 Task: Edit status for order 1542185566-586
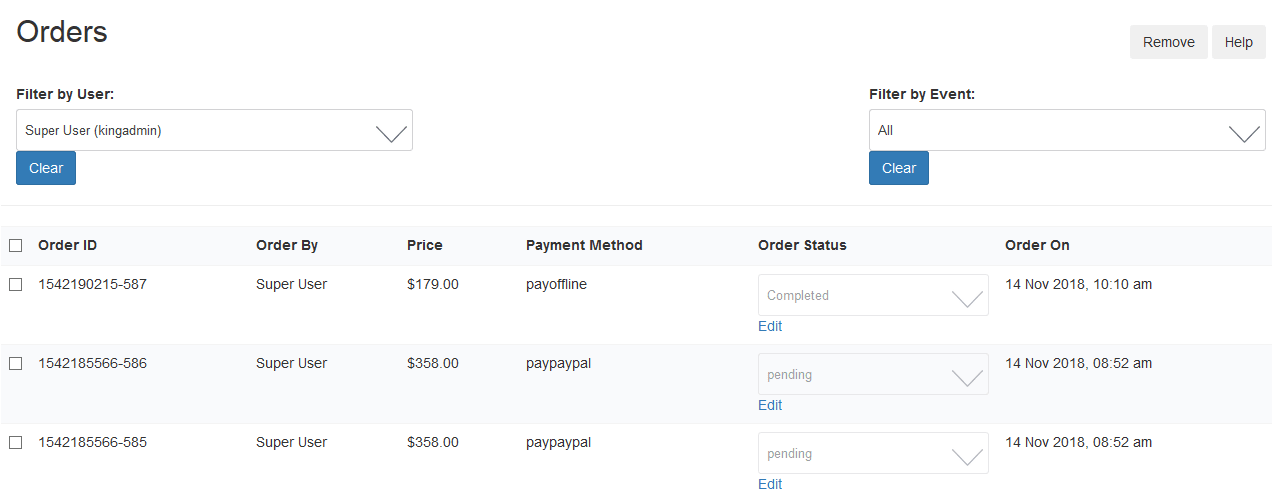click(770, 405)
